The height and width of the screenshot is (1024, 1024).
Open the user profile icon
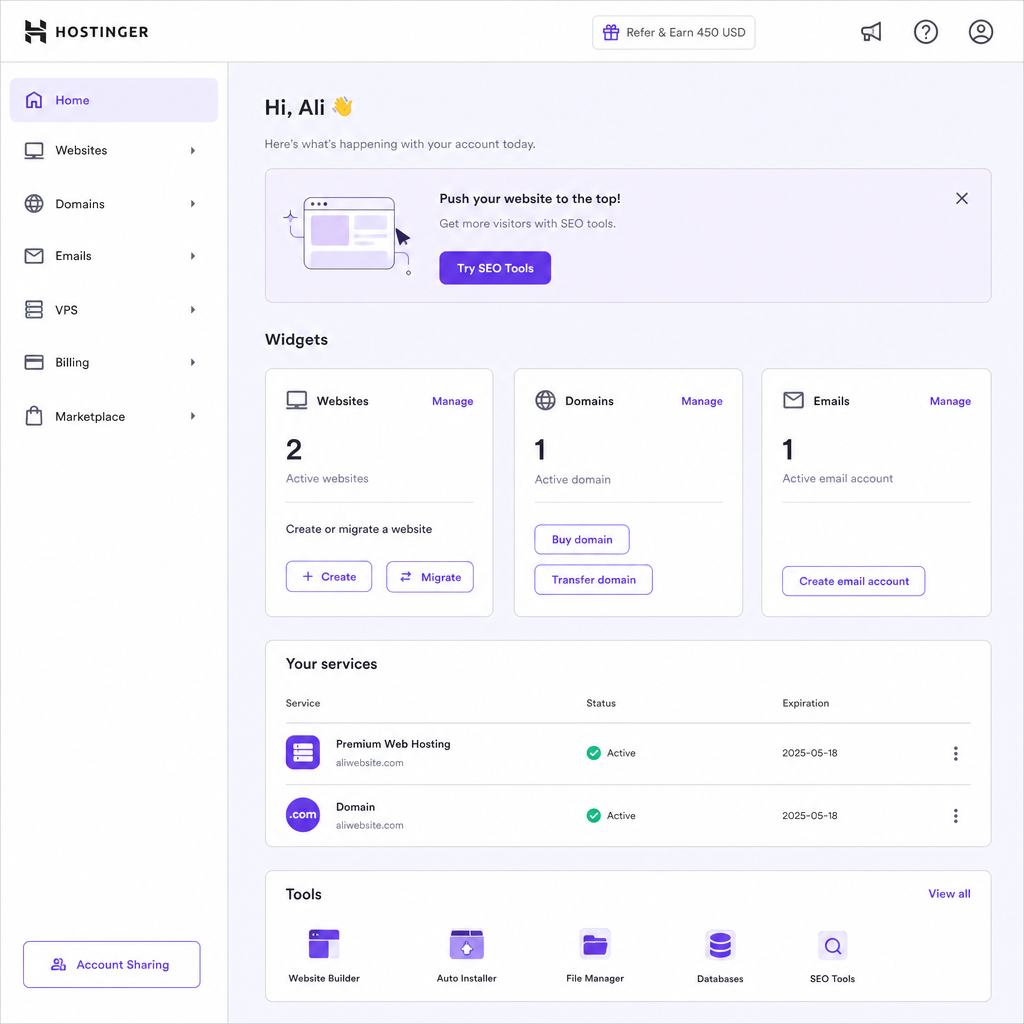point(980,31)
